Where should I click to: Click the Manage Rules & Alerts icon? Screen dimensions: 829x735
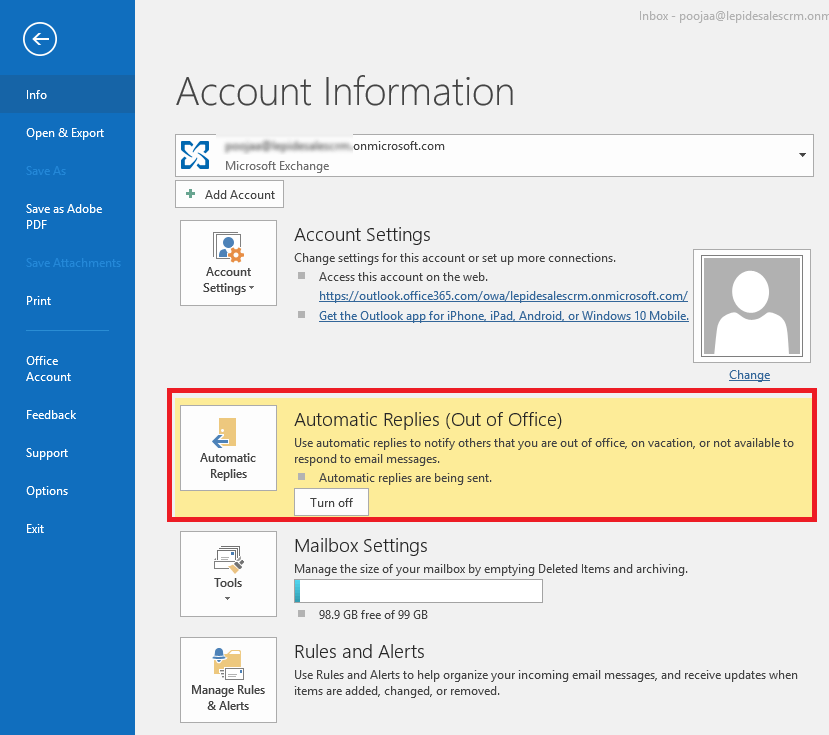(x=228, y=679)
